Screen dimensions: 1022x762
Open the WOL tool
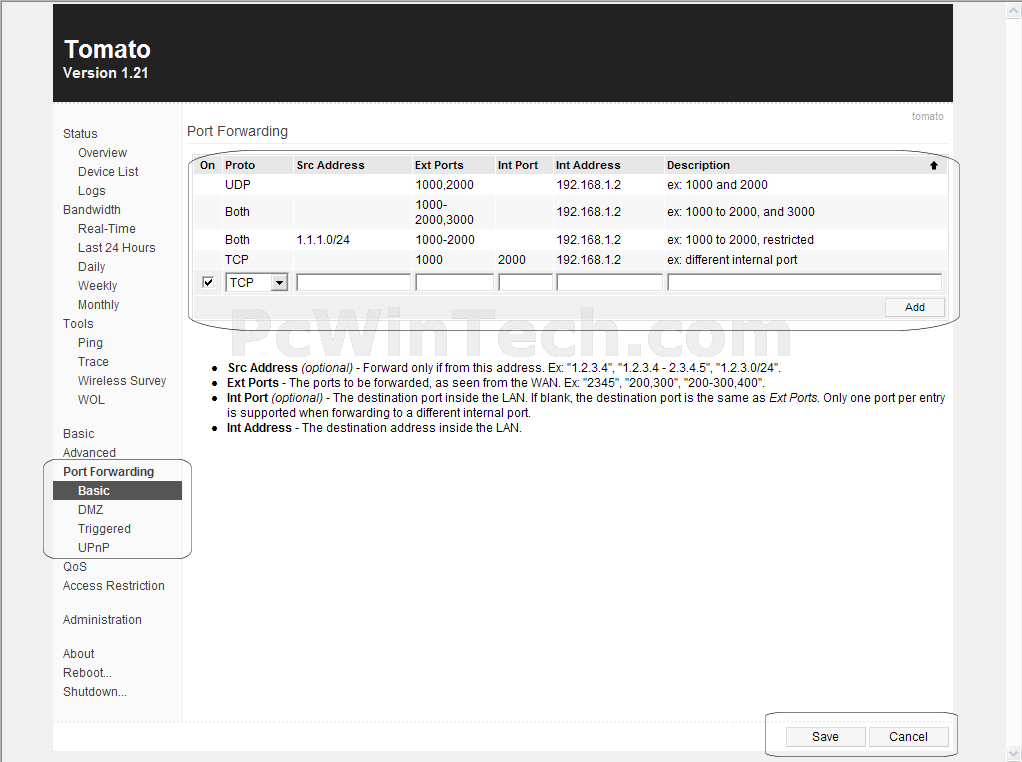(91, 400)
